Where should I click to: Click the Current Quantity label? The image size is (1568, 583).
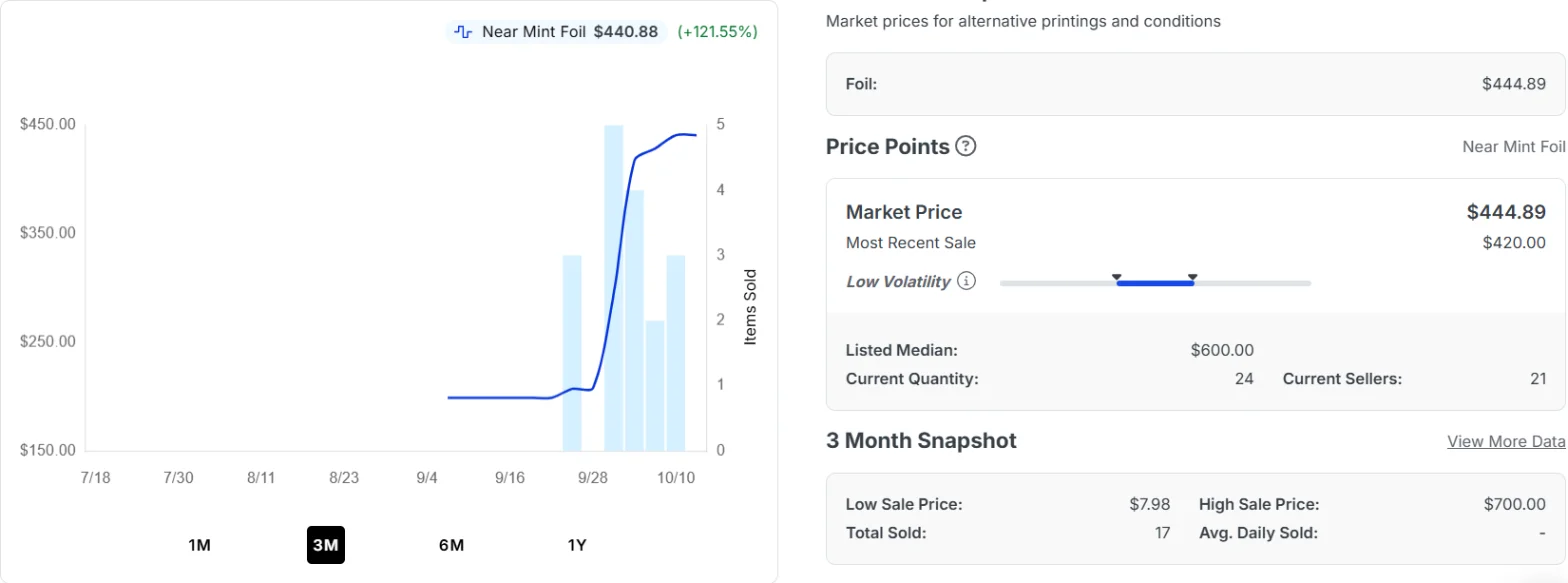[912, 379]
